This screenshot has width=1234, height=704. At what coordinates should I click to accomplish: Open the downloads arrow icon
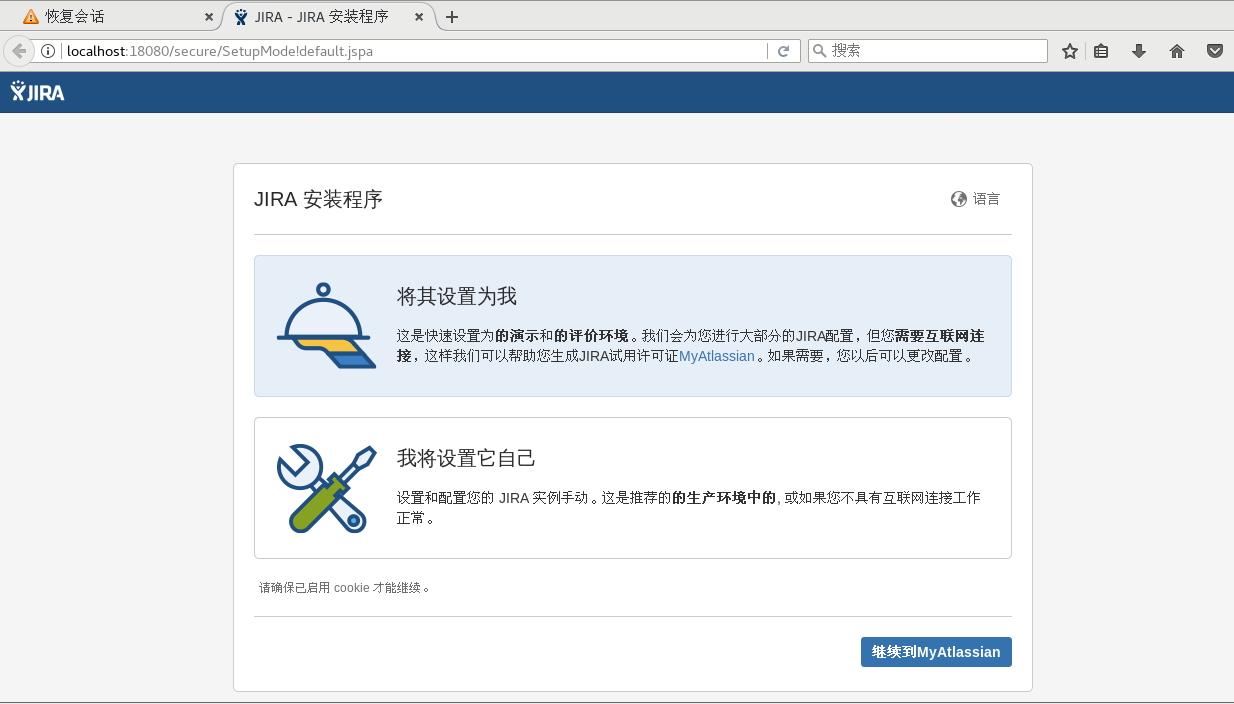click(x=1139, y=51)
